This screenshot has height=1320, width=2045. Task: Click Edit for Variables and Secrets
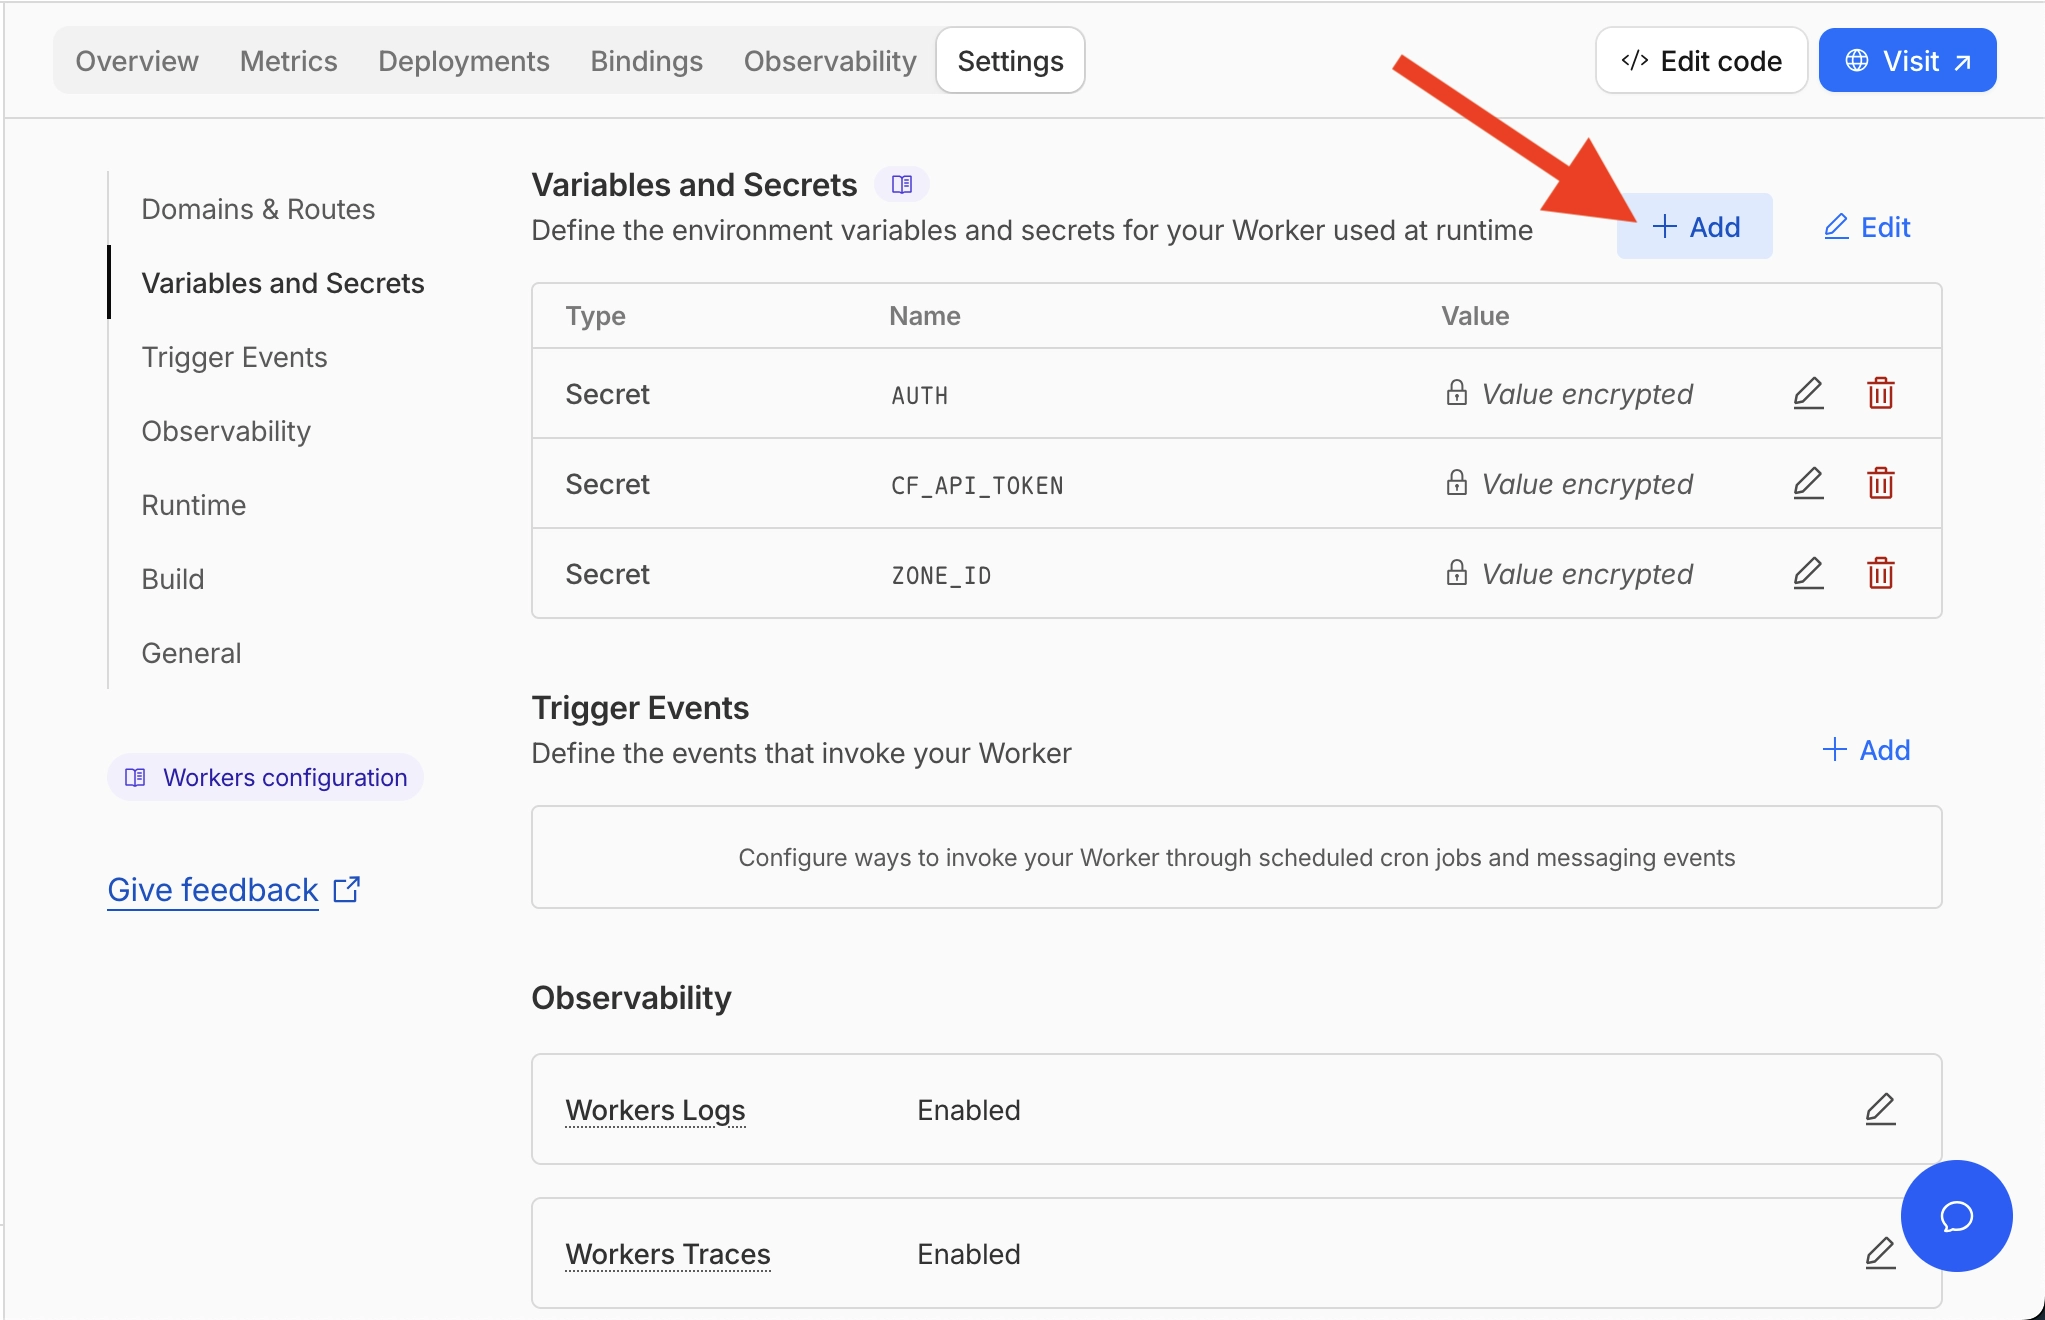[x=1867, y=227]
